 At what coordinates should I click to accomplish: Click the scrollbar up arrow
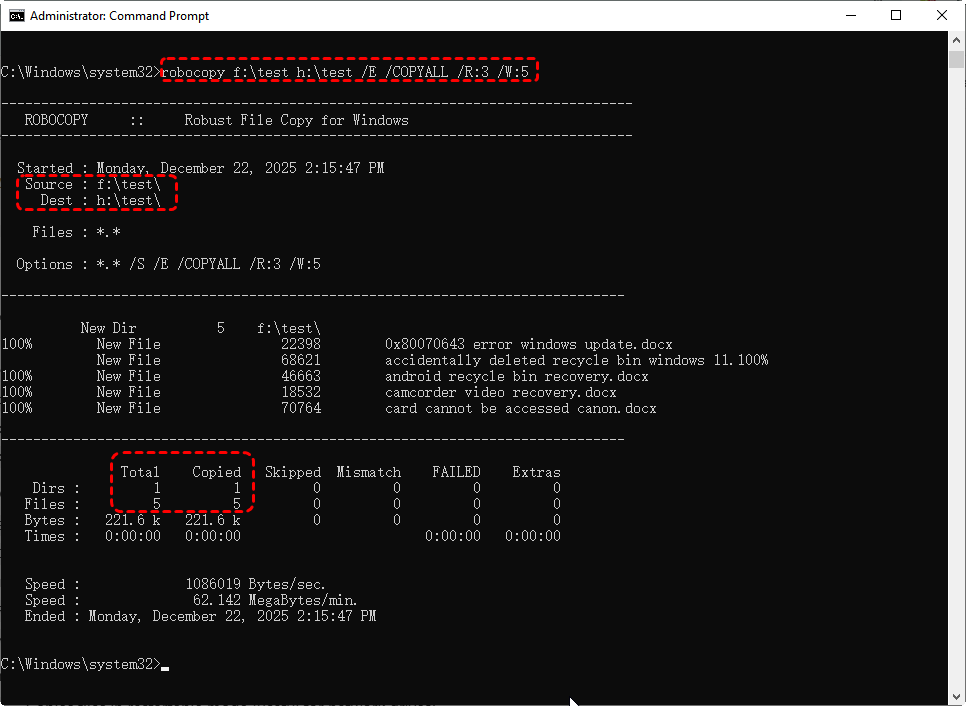pyautogui.click(x=957, y=40)
